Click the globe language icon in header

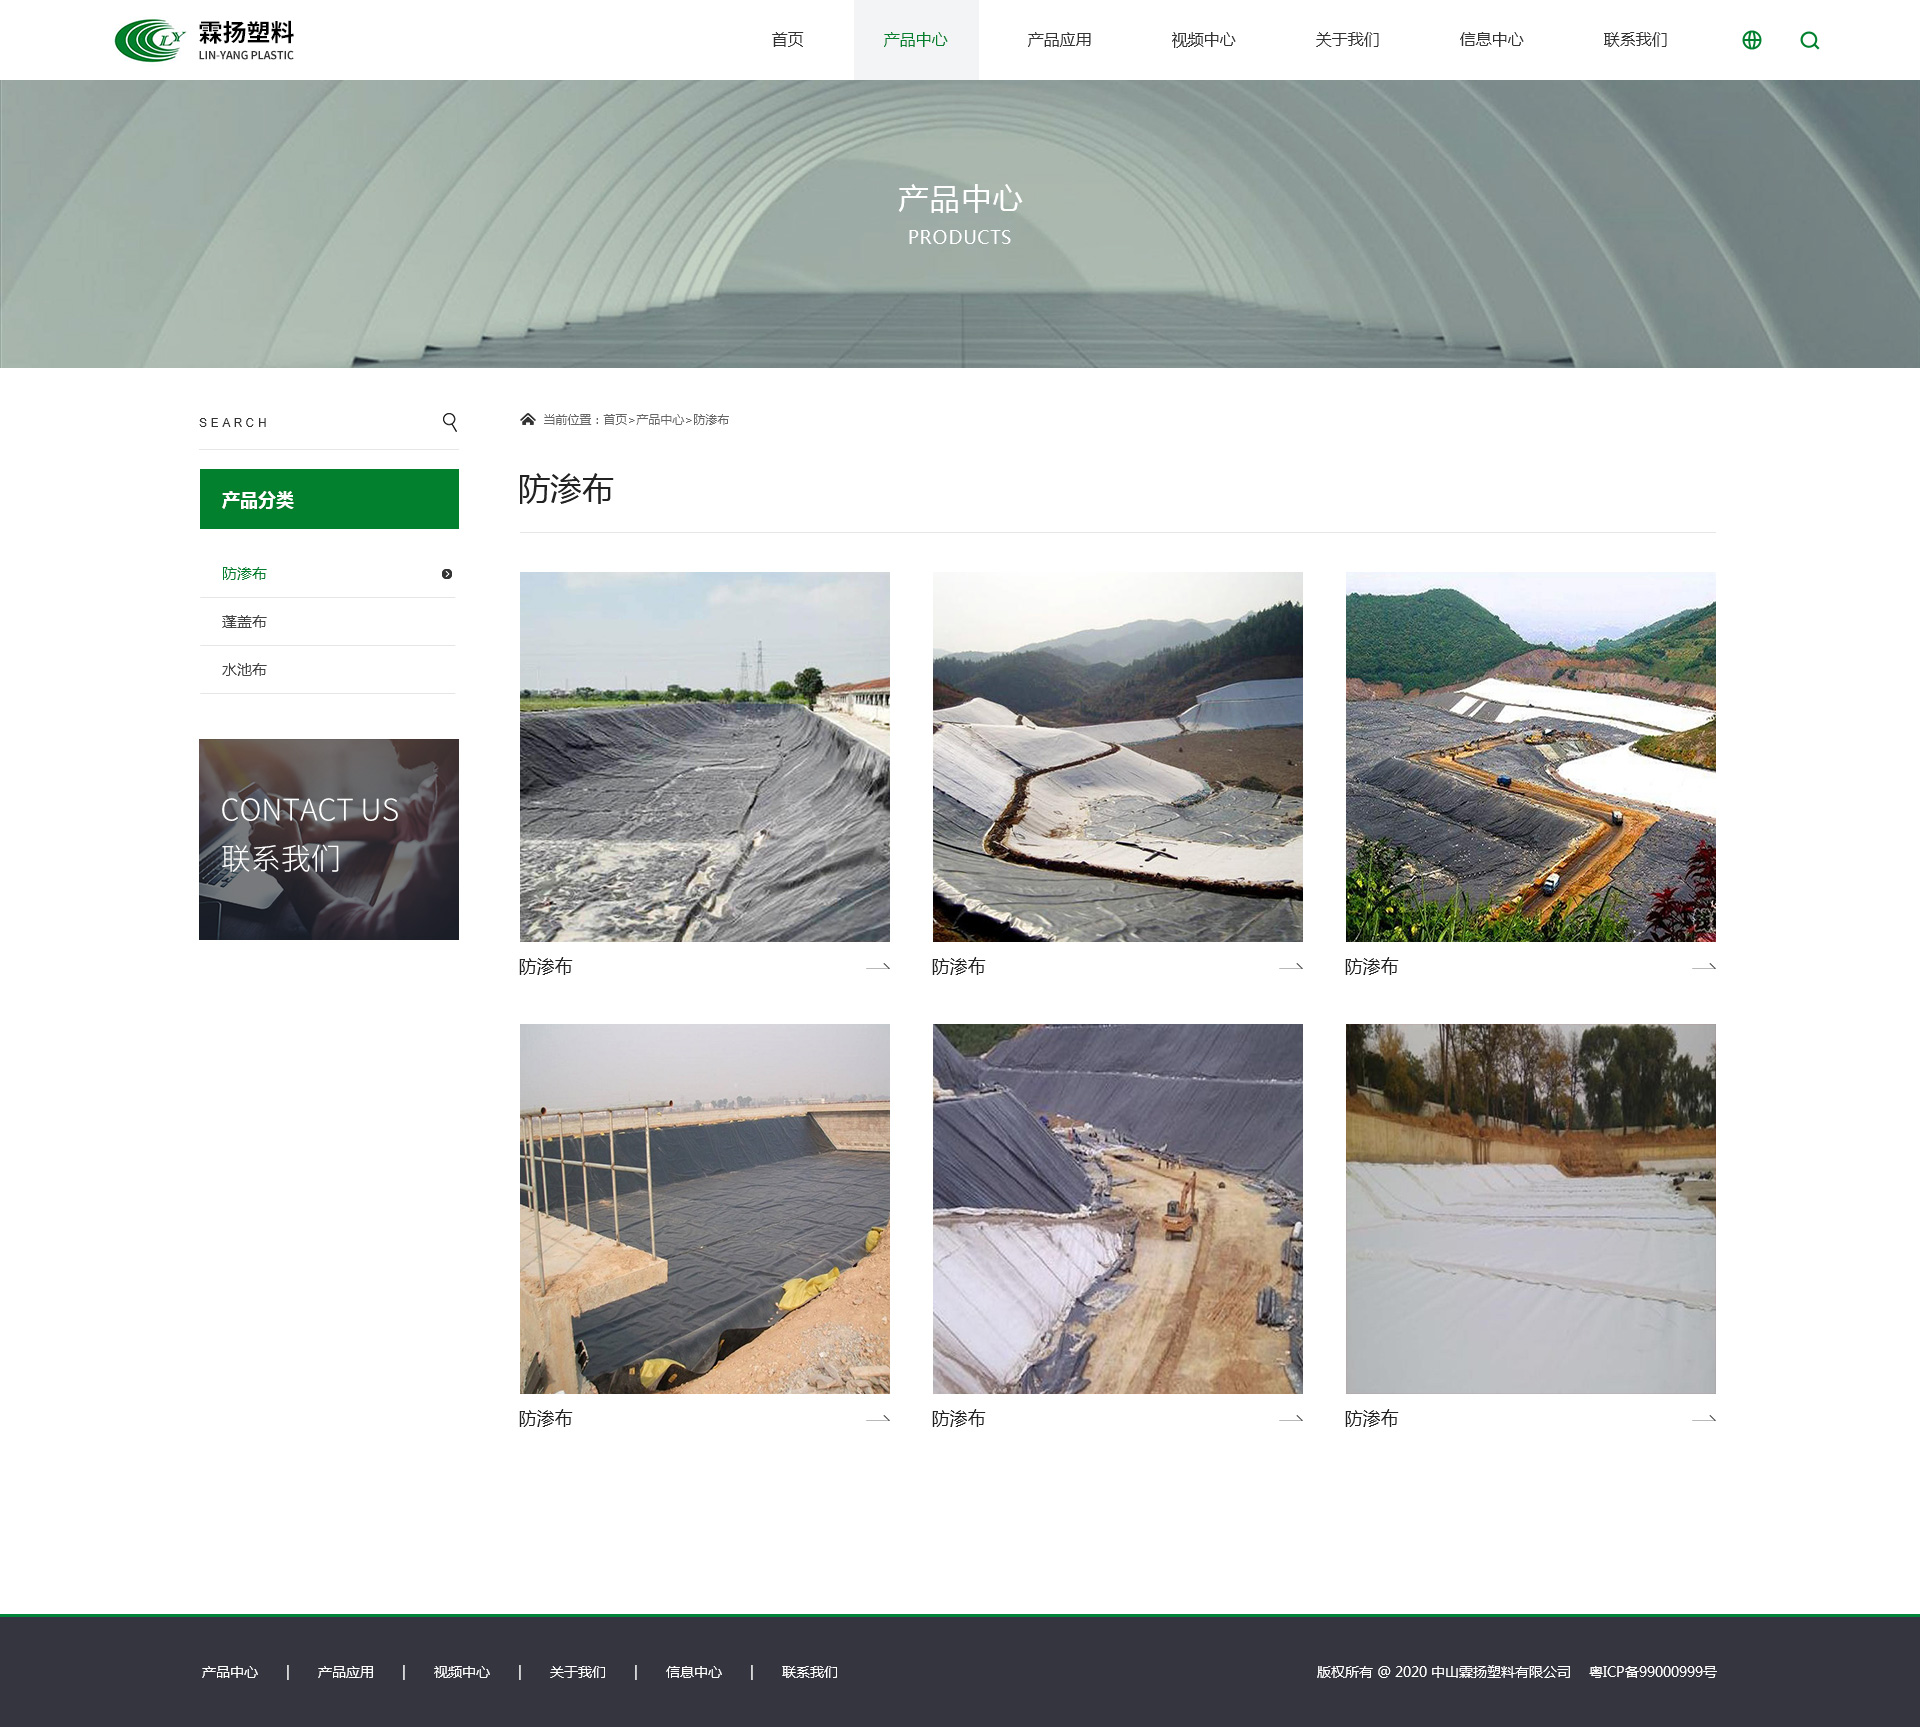1751,40
